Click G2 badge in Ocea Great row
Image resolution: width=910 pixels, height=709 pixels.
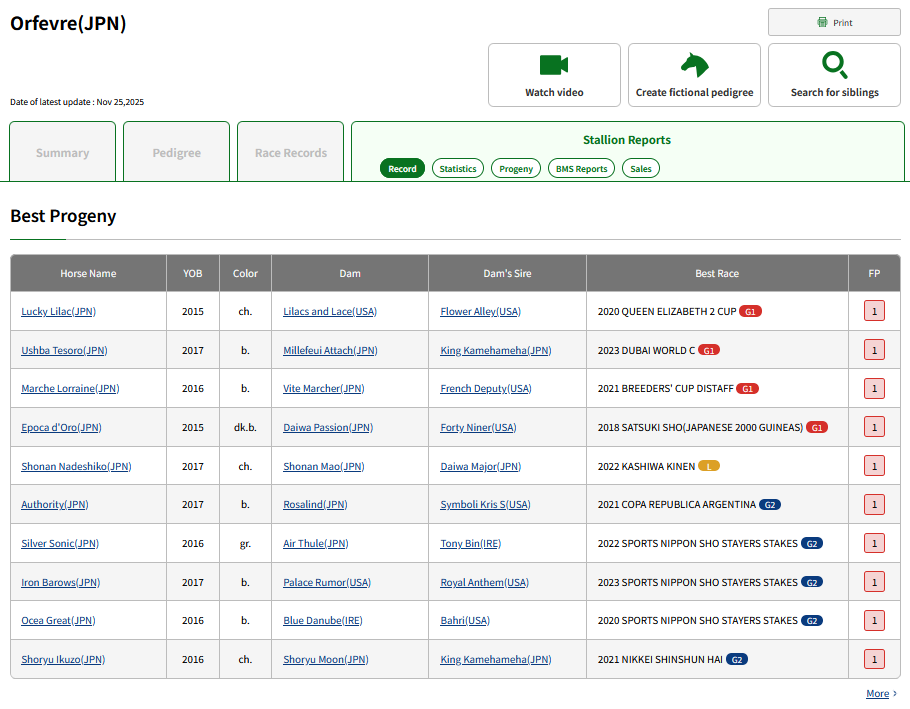pyautogui.click(x=812, y=621)
